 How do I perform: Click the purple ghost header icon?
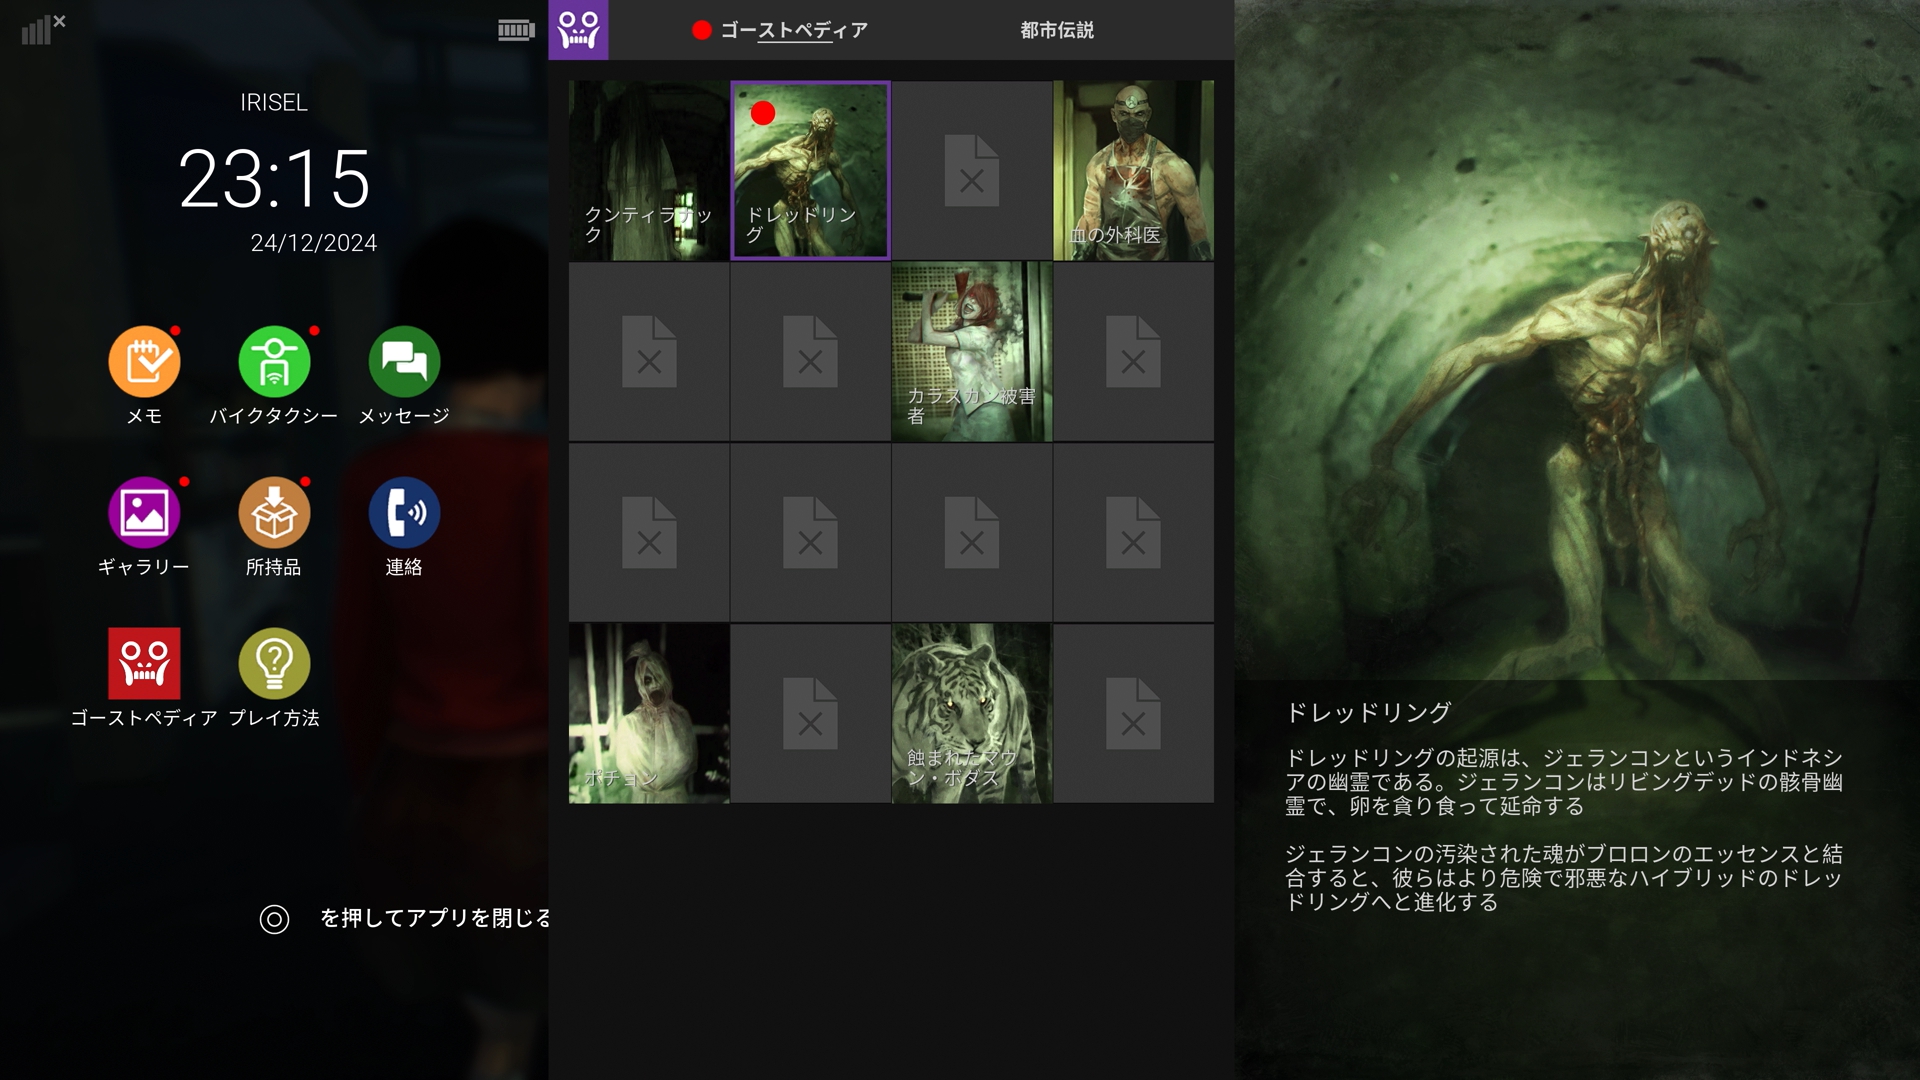tap(578, 30)
